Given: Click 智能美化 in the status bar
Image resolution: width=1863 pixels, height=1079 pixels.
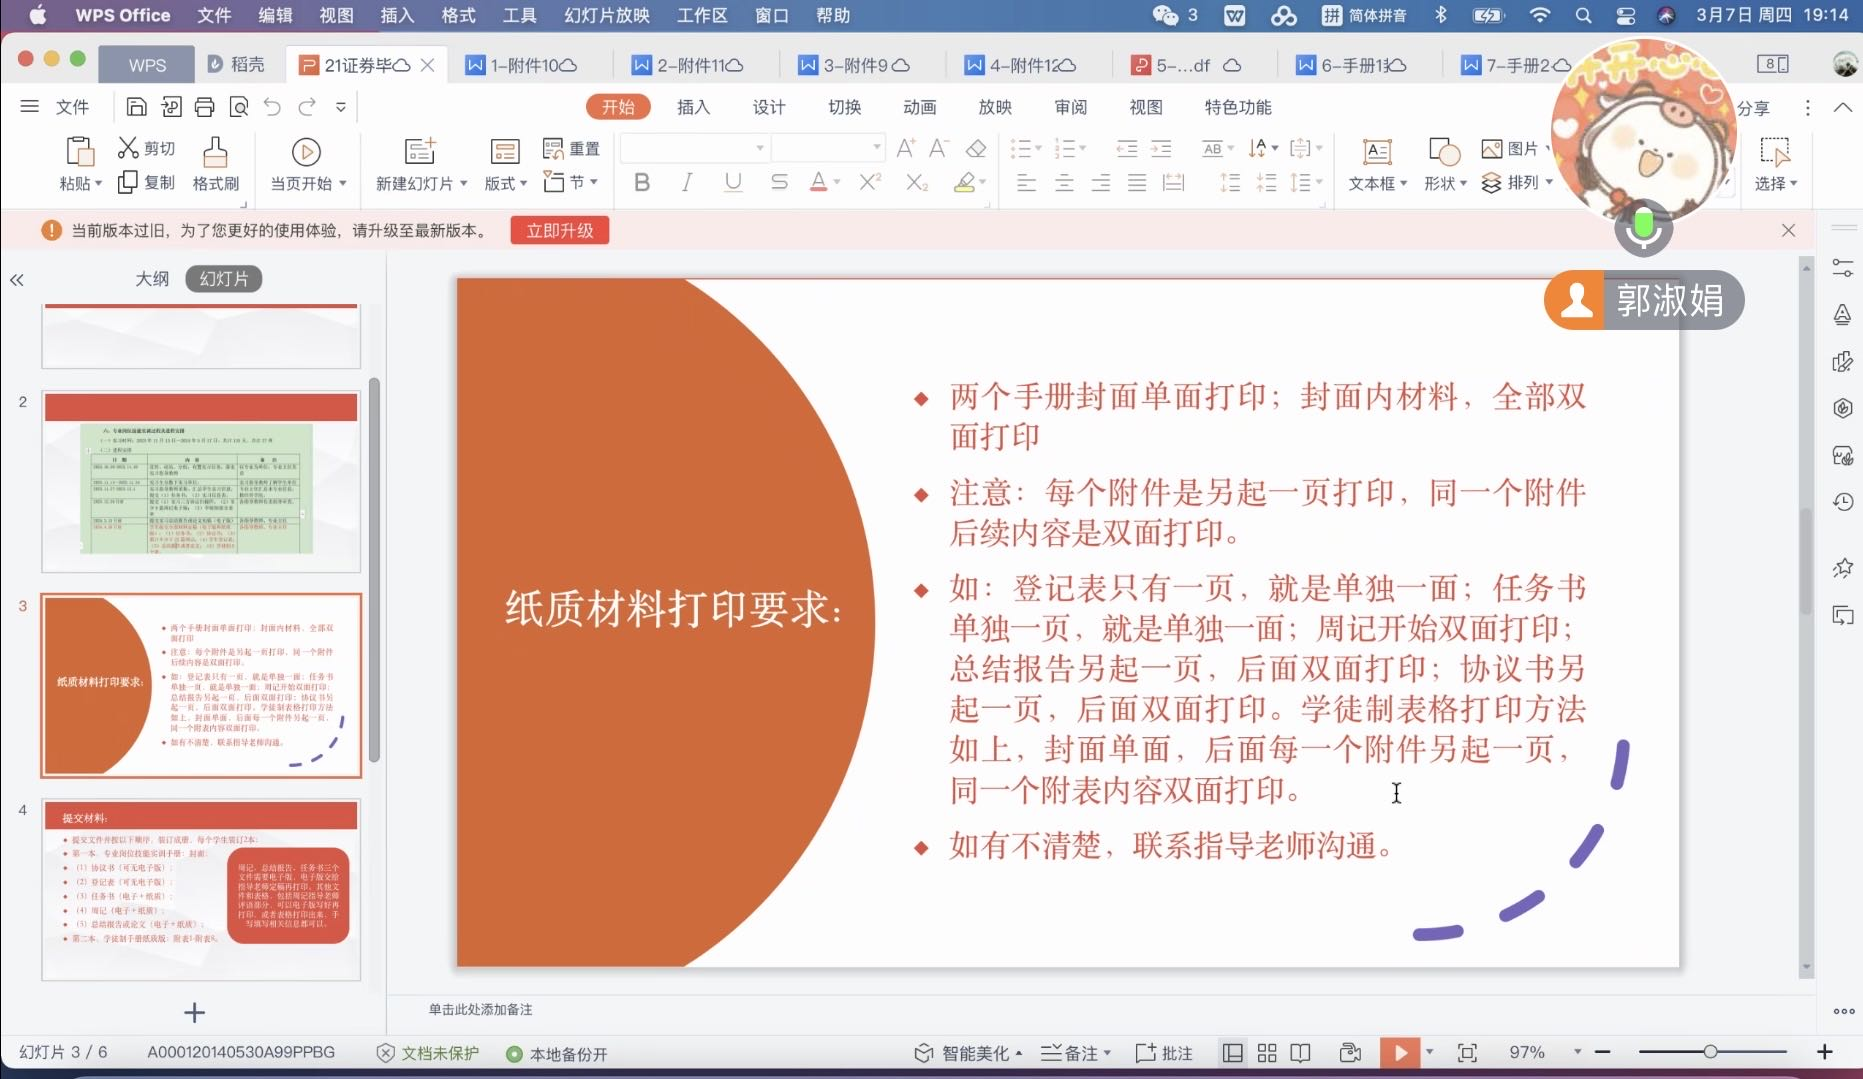Looking at the screenshot, I should point(968,1053).
